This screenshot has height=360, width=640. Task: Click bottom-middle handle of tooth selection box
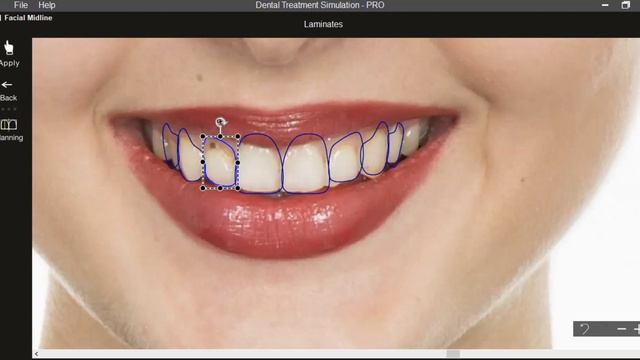pyautogui.click(x=220, y=188)
